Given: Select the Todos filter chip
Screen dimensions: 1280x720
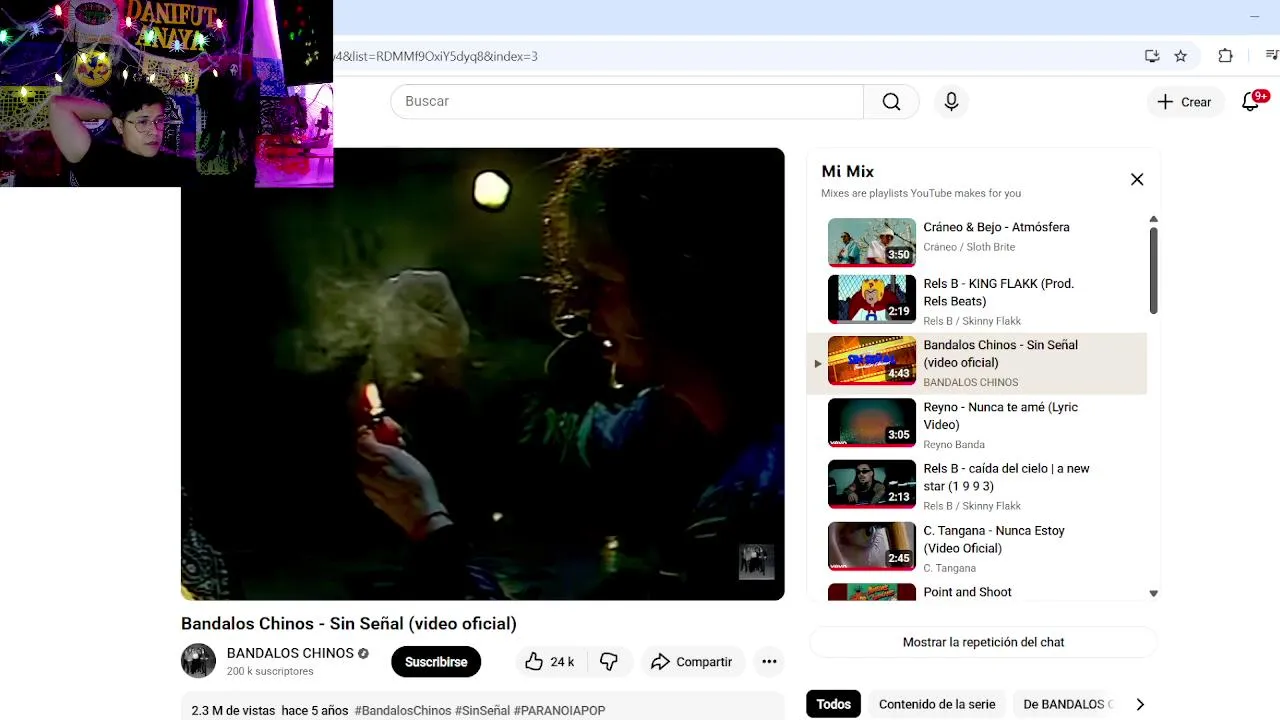Looking at the screenshot, I should pyautogui.click(x=833, y=704).
